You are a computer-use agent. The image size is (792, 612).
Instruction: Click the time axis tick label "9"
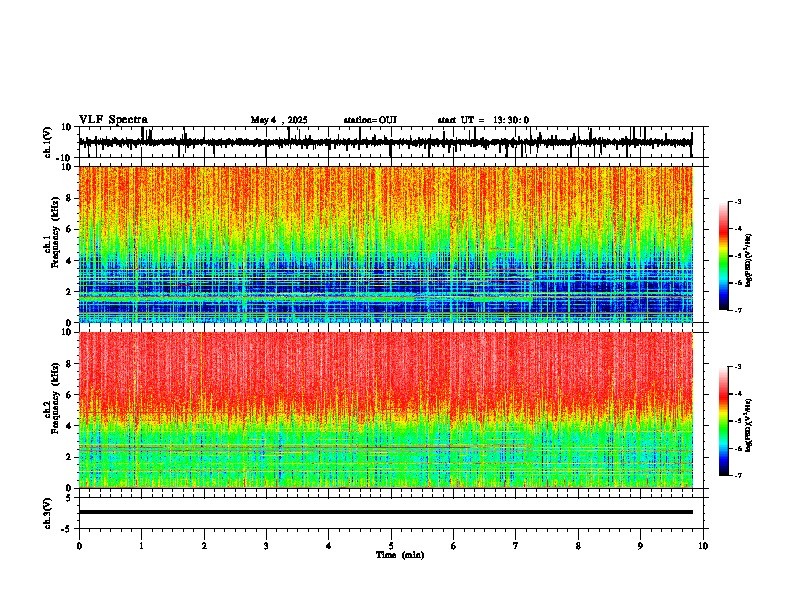(640, 546)
